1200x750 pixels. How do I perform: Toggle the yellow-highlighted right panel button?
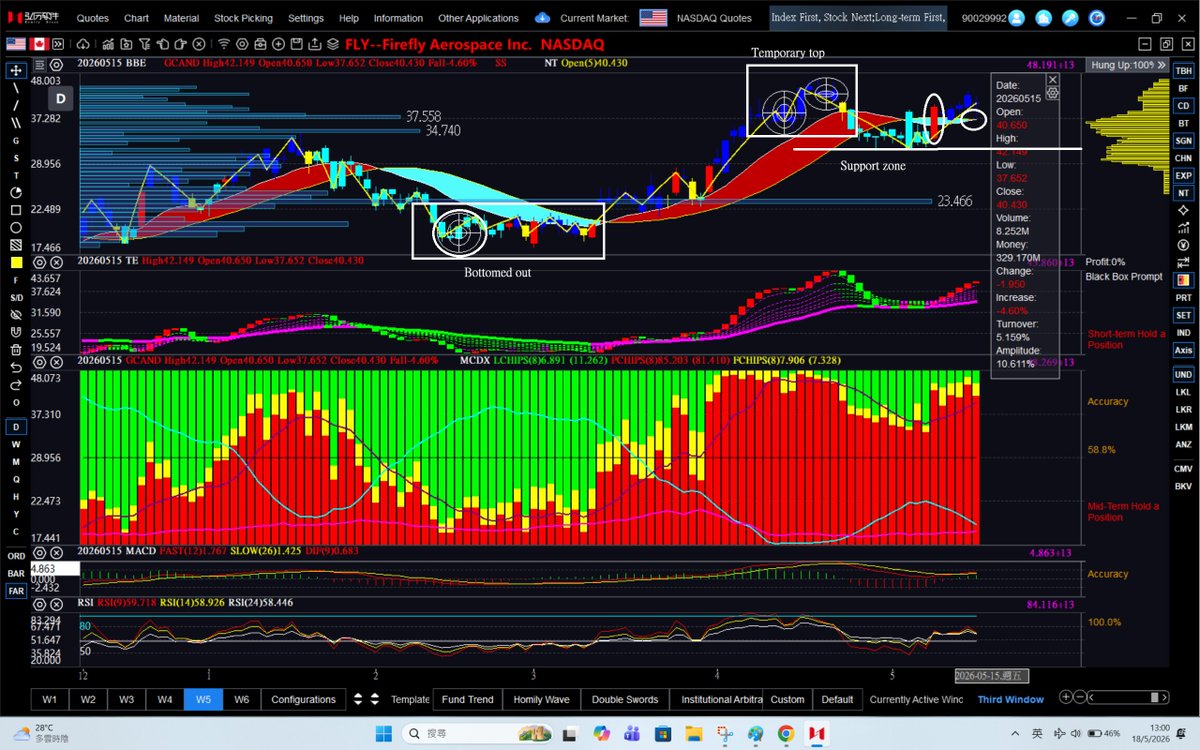1183,280
